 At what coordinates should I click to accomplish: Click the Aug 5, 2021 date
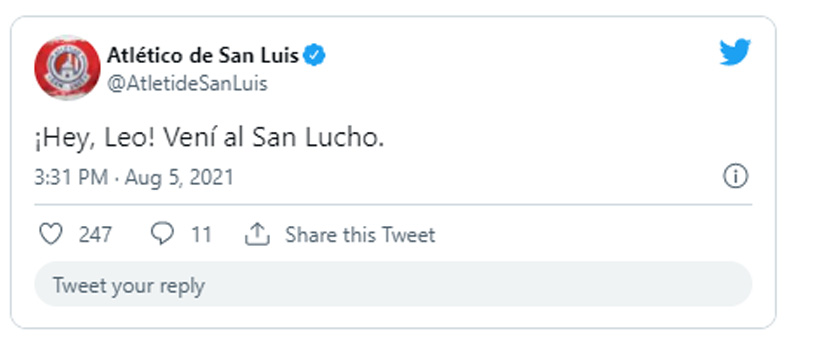click(179, 178)
